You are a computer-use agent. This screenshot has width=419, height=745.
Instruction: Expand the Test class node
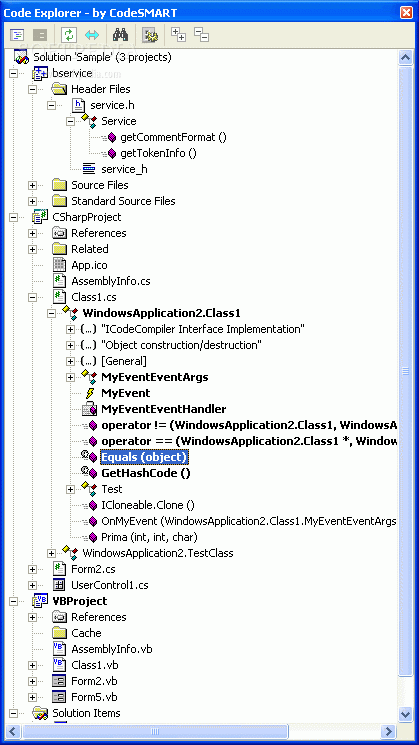click(70, 489)
